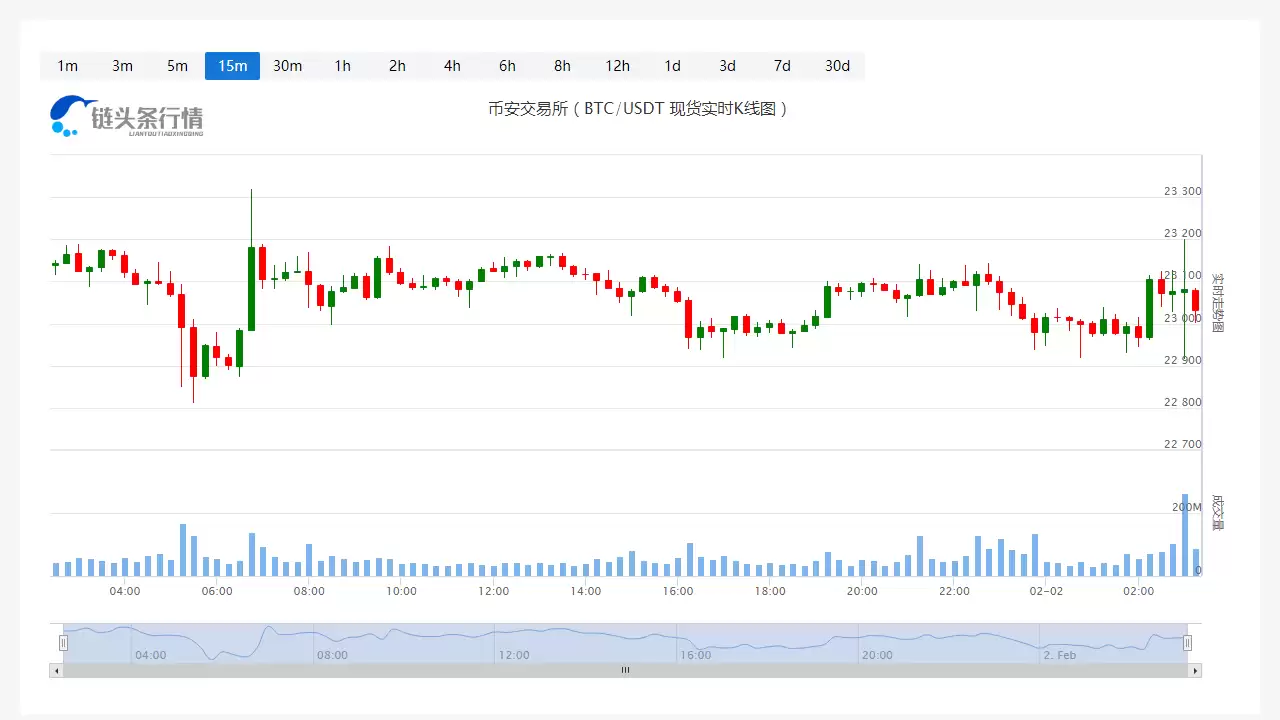Switch to the 7d timeframe
The width and height of the screenshot is (1280, 720).
(782, 66)
